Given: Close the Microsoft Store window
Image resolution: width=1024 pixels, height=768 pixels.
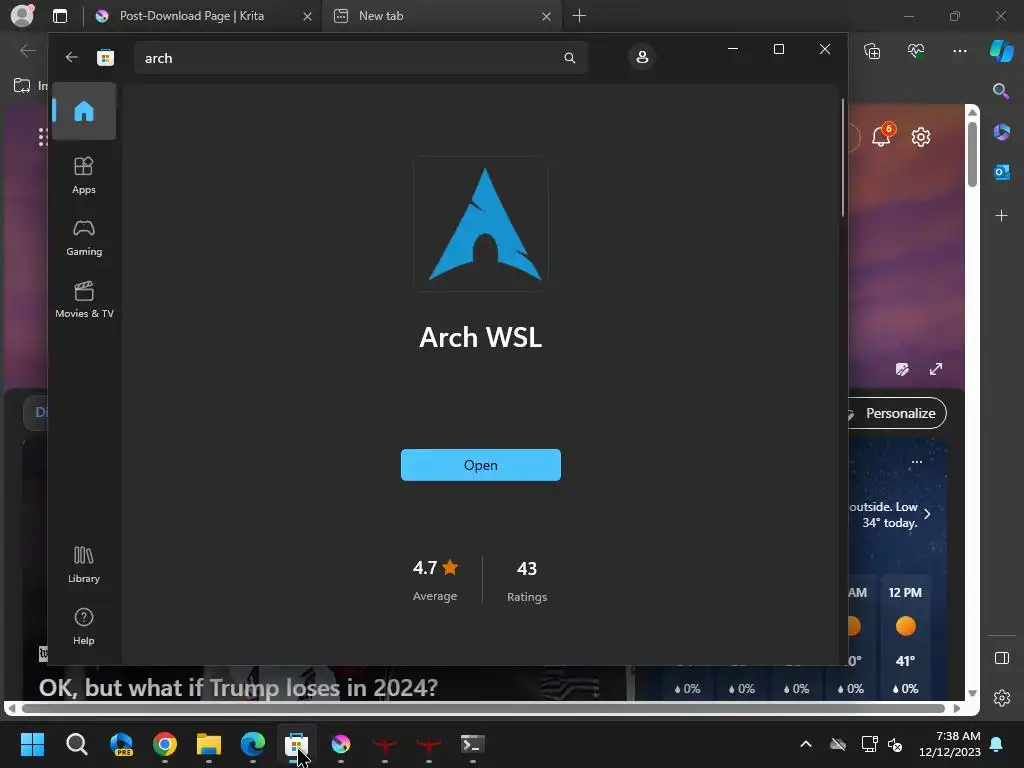Looking at the screenshot, I should 825,49.
